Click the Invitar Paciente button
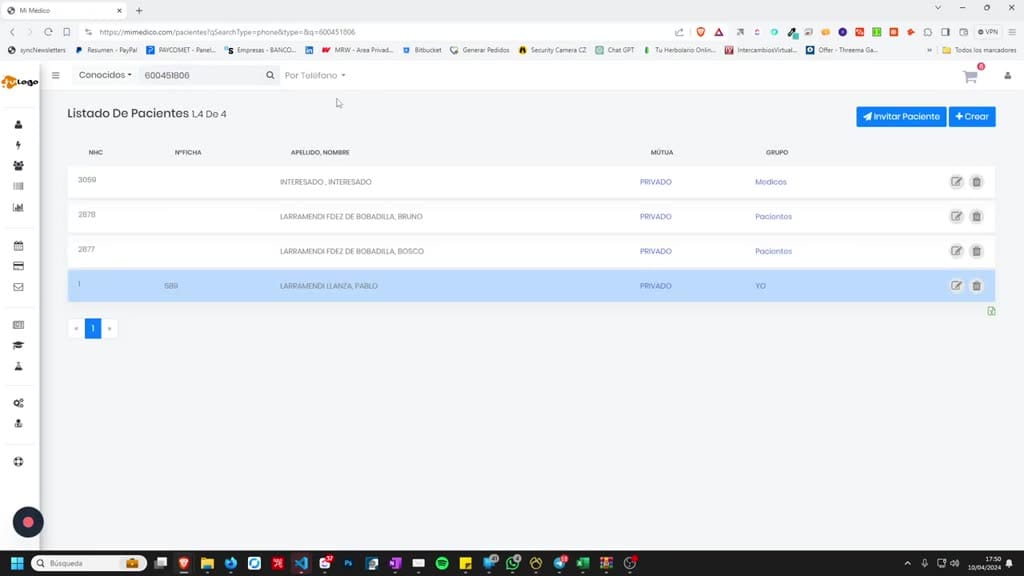 (901, 116)
